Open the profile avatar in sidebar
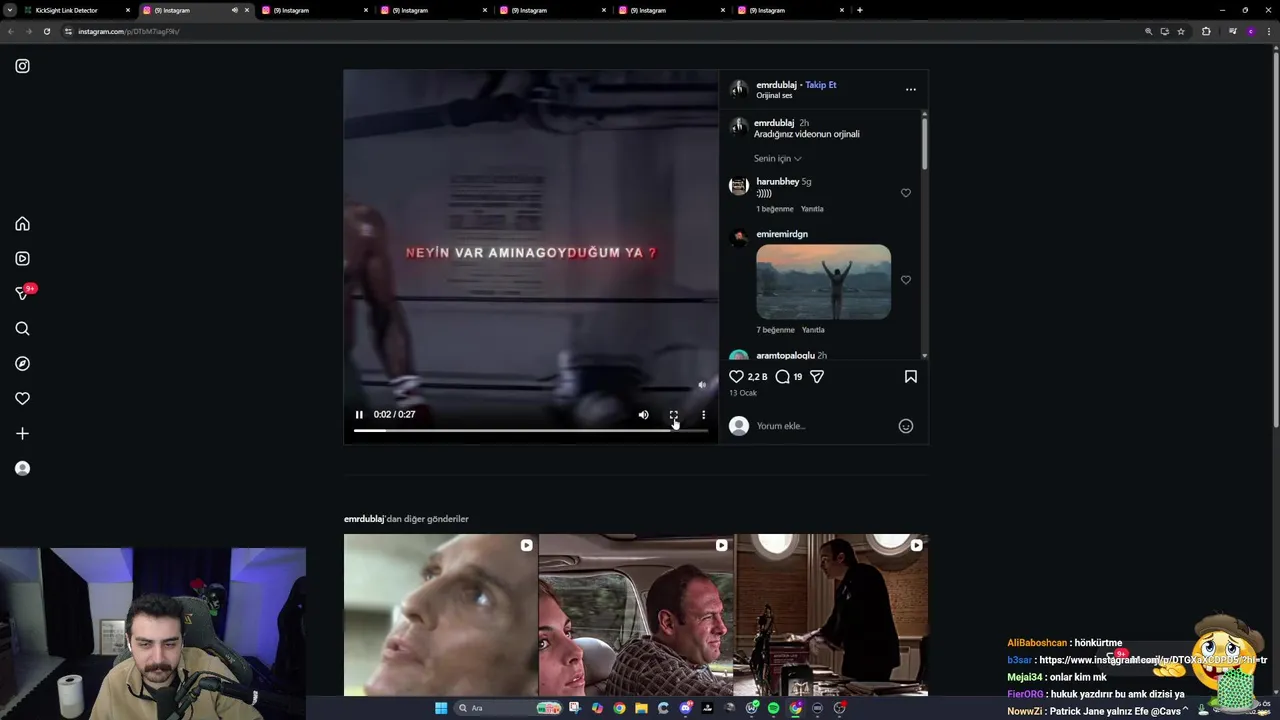Screen dimensions: 1280x720 [22, 468]
